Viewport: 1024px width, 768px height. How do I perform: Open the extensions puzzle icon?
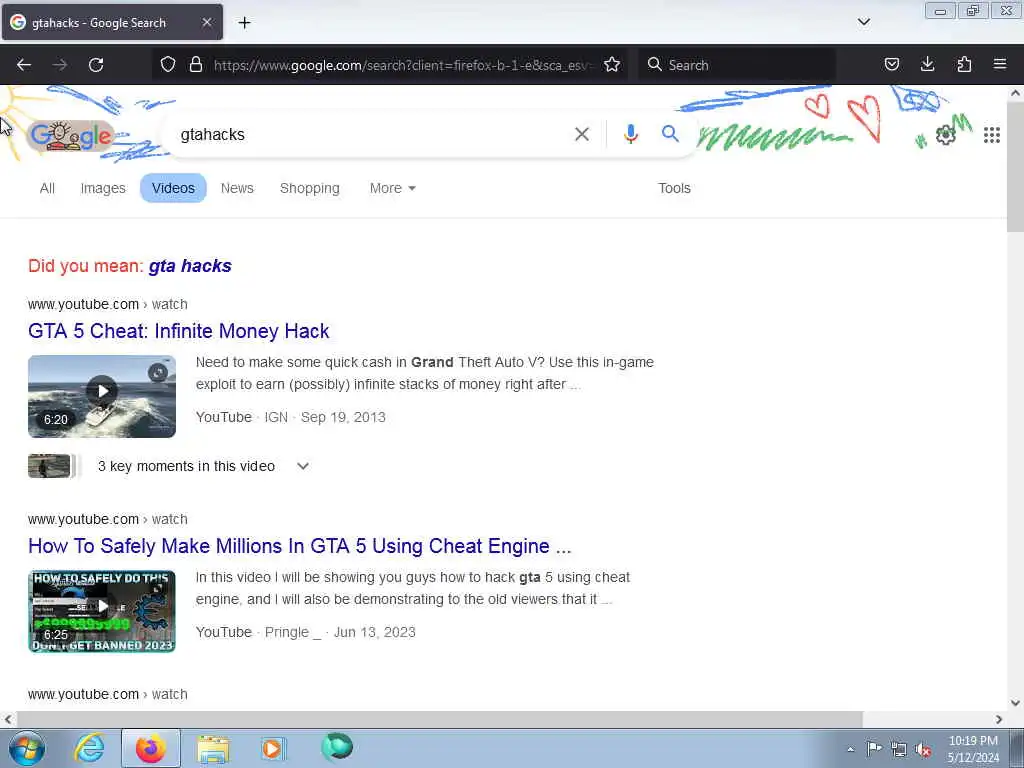(x=964, y=65)
